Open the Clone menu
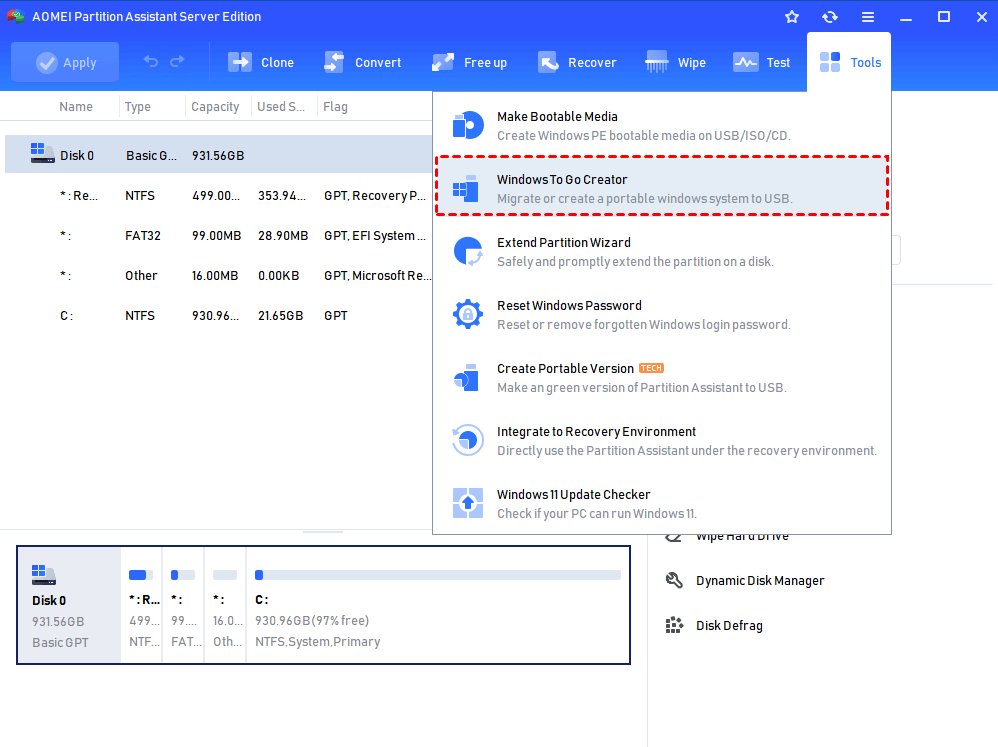Image resolution: width=998 pixels, height=747 pixels. point(261,62)
